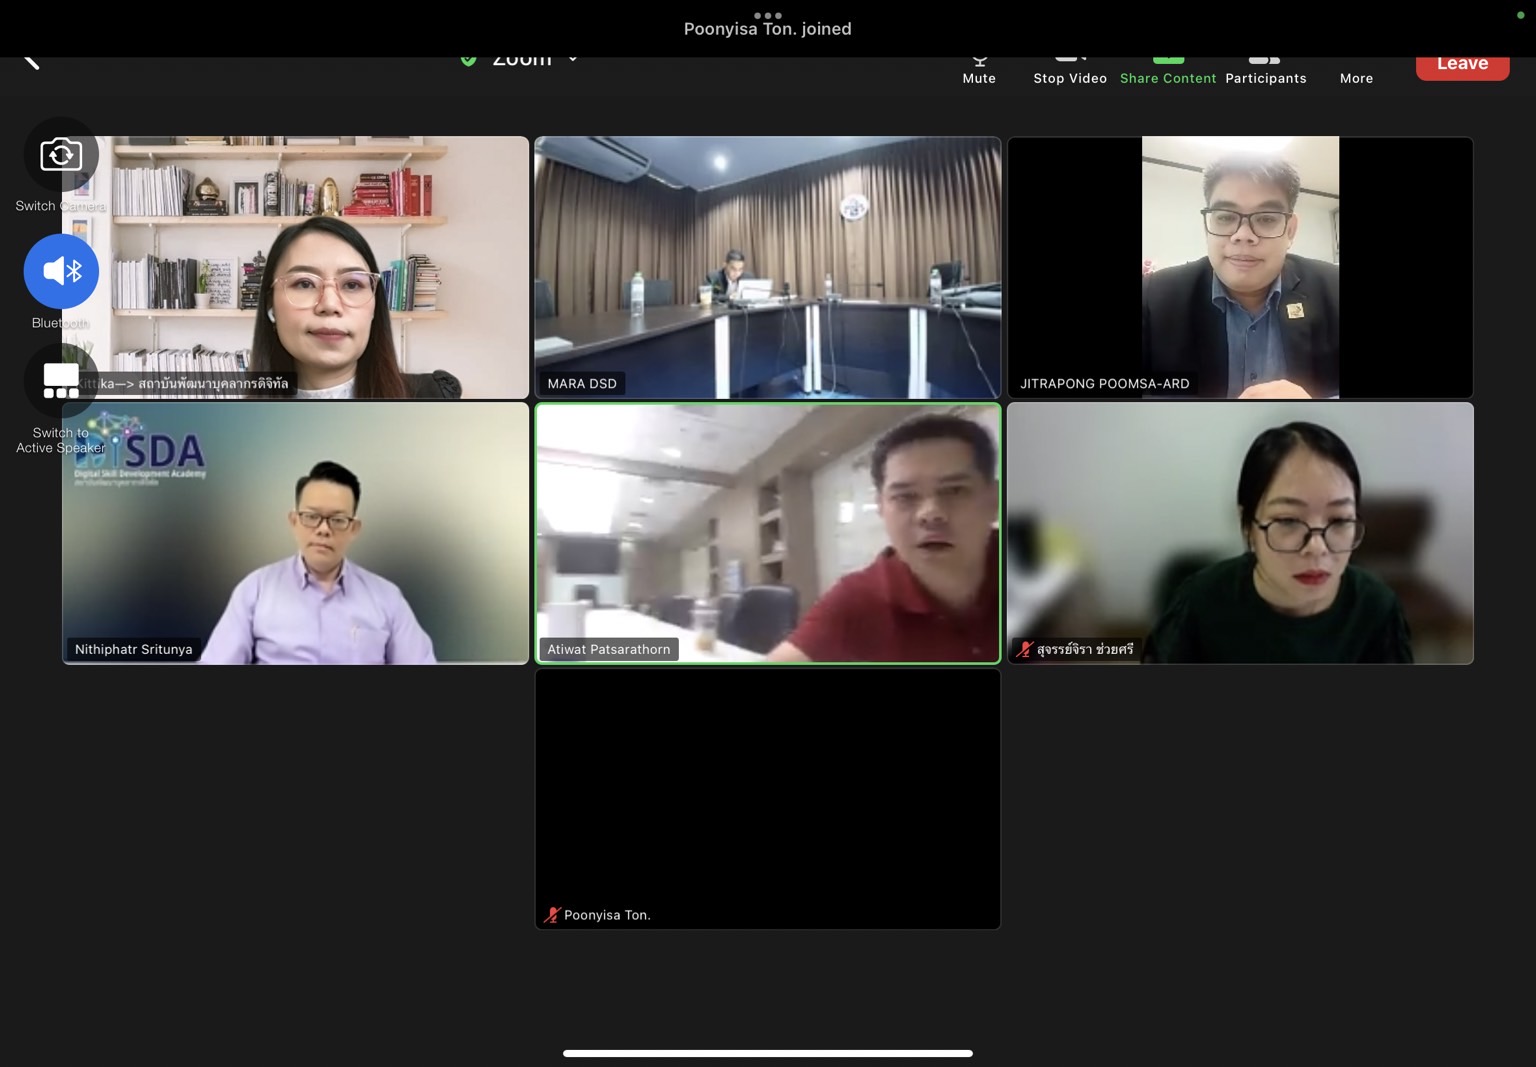Mute the microphone

click(979, 68)
